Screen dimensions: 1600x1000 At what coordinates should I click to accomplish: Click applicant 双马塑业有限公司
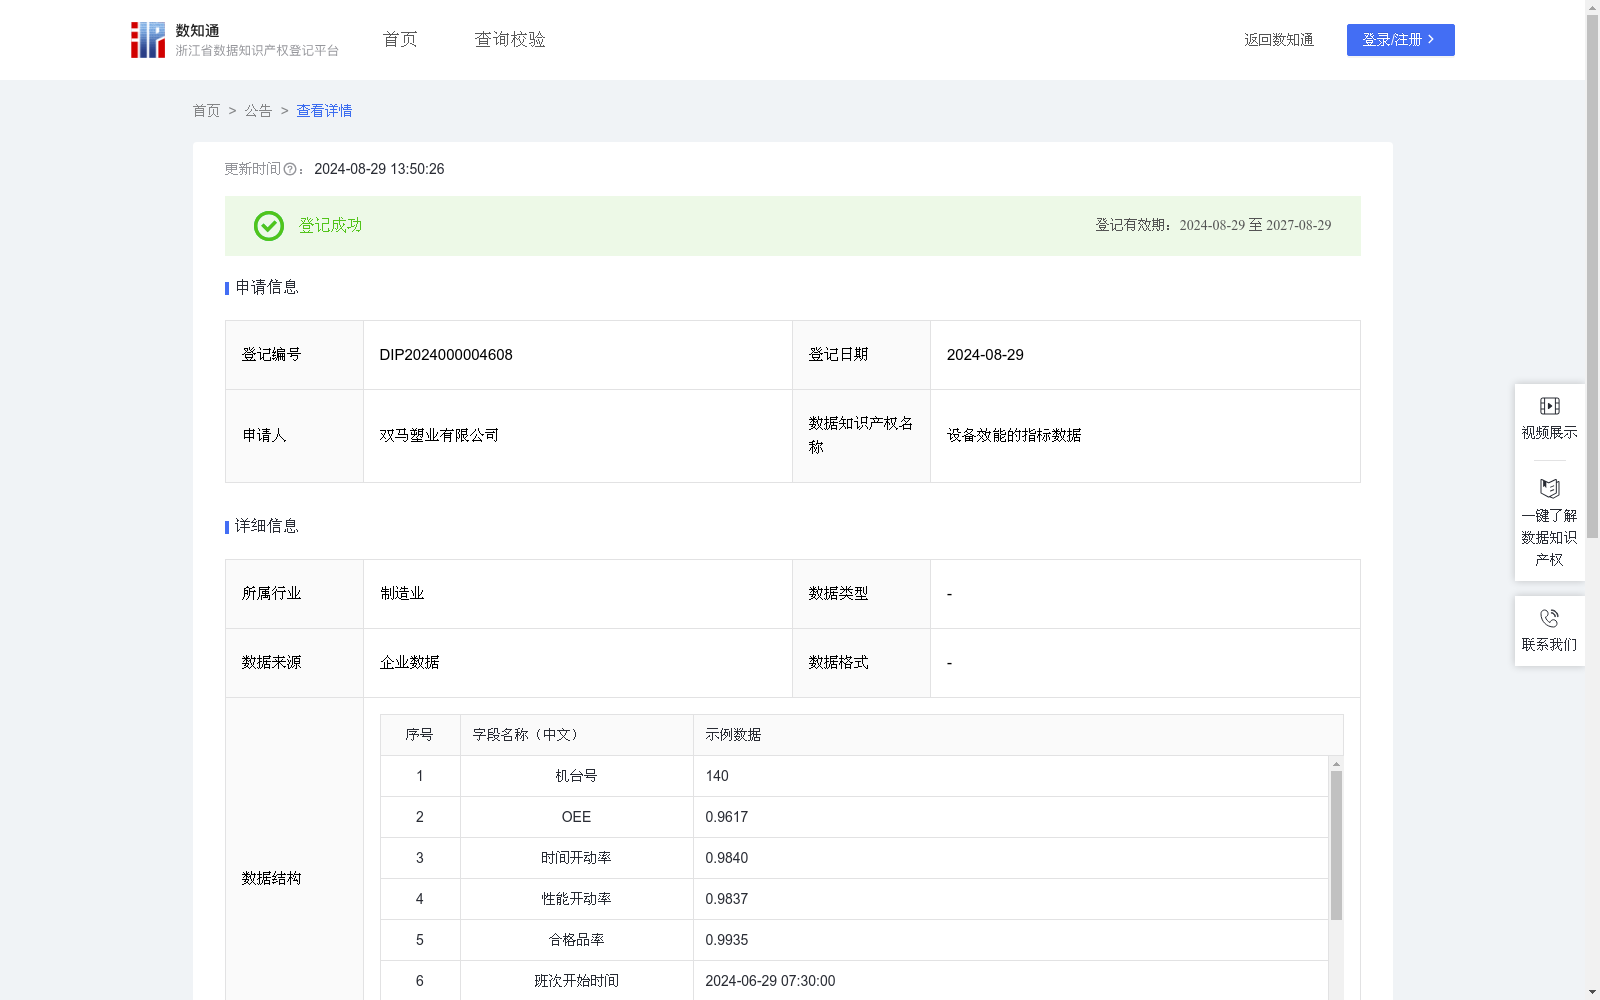(x=439, y=436)
